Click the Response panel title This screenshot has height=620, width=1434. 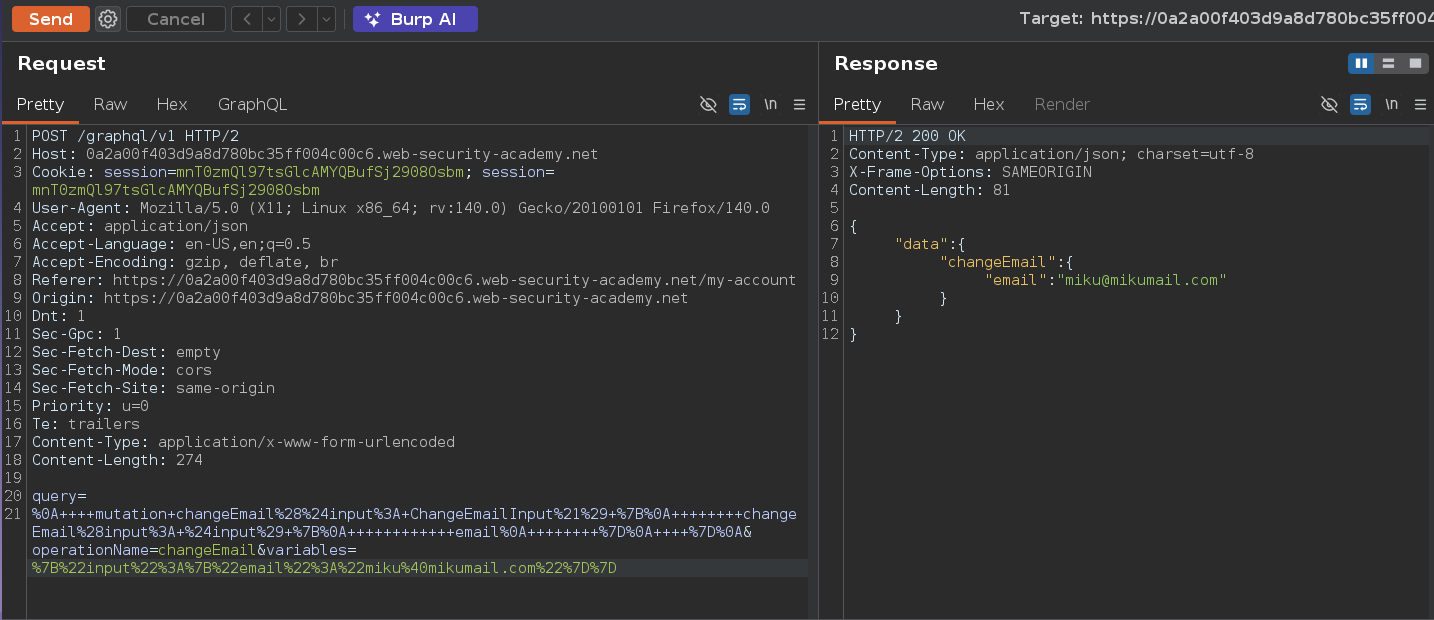point(886,63)
